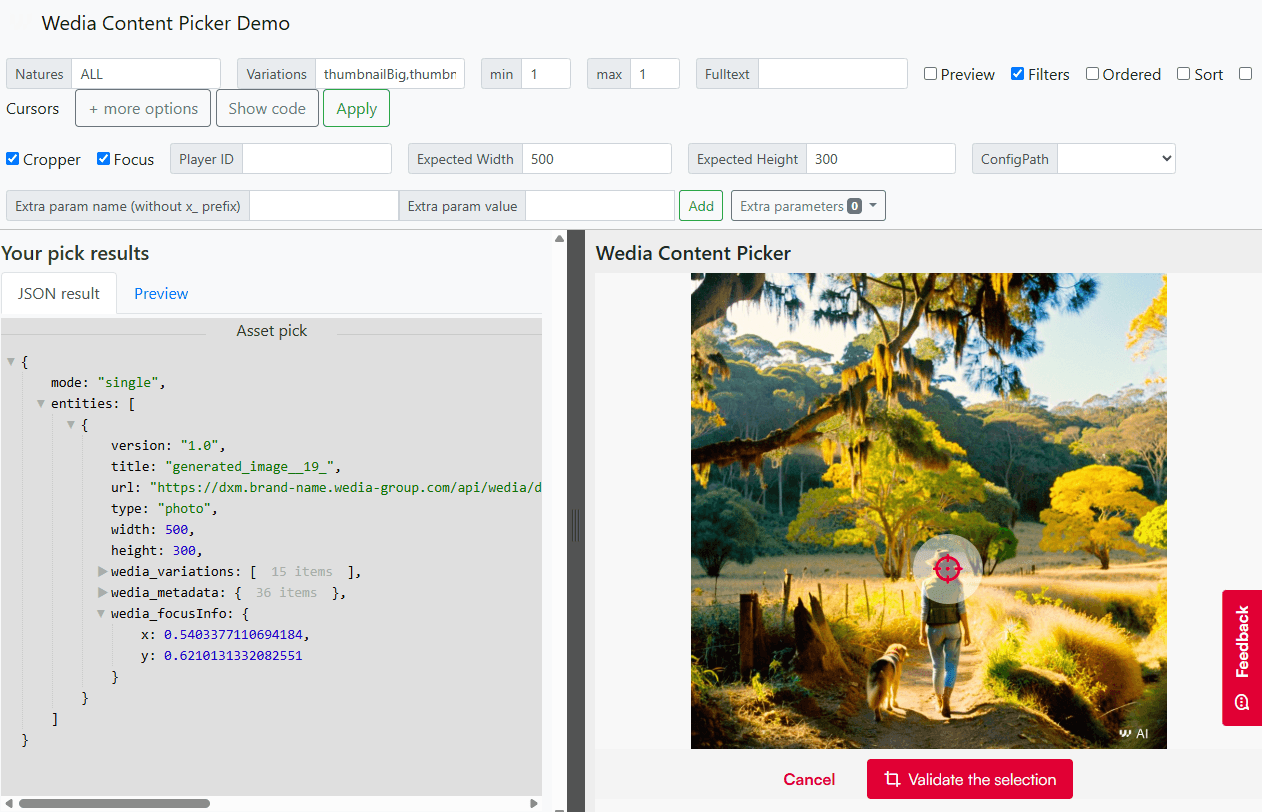Click the Player ID input field
Viewport: 1262px width, 812px height.
(317, 159)
